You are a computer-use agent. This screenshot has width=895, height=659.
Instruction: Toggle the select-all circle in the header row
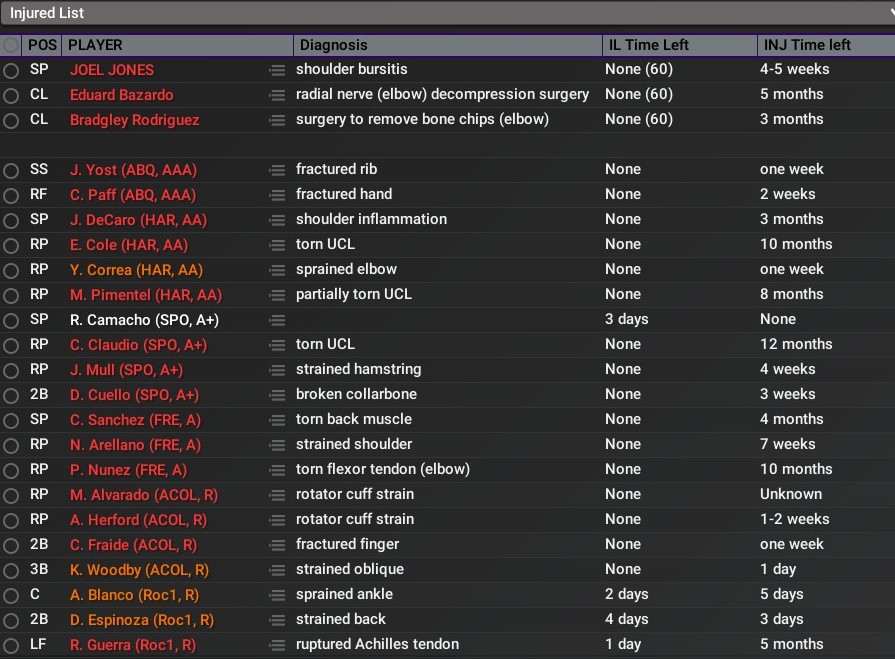click(x=11, y=45)
